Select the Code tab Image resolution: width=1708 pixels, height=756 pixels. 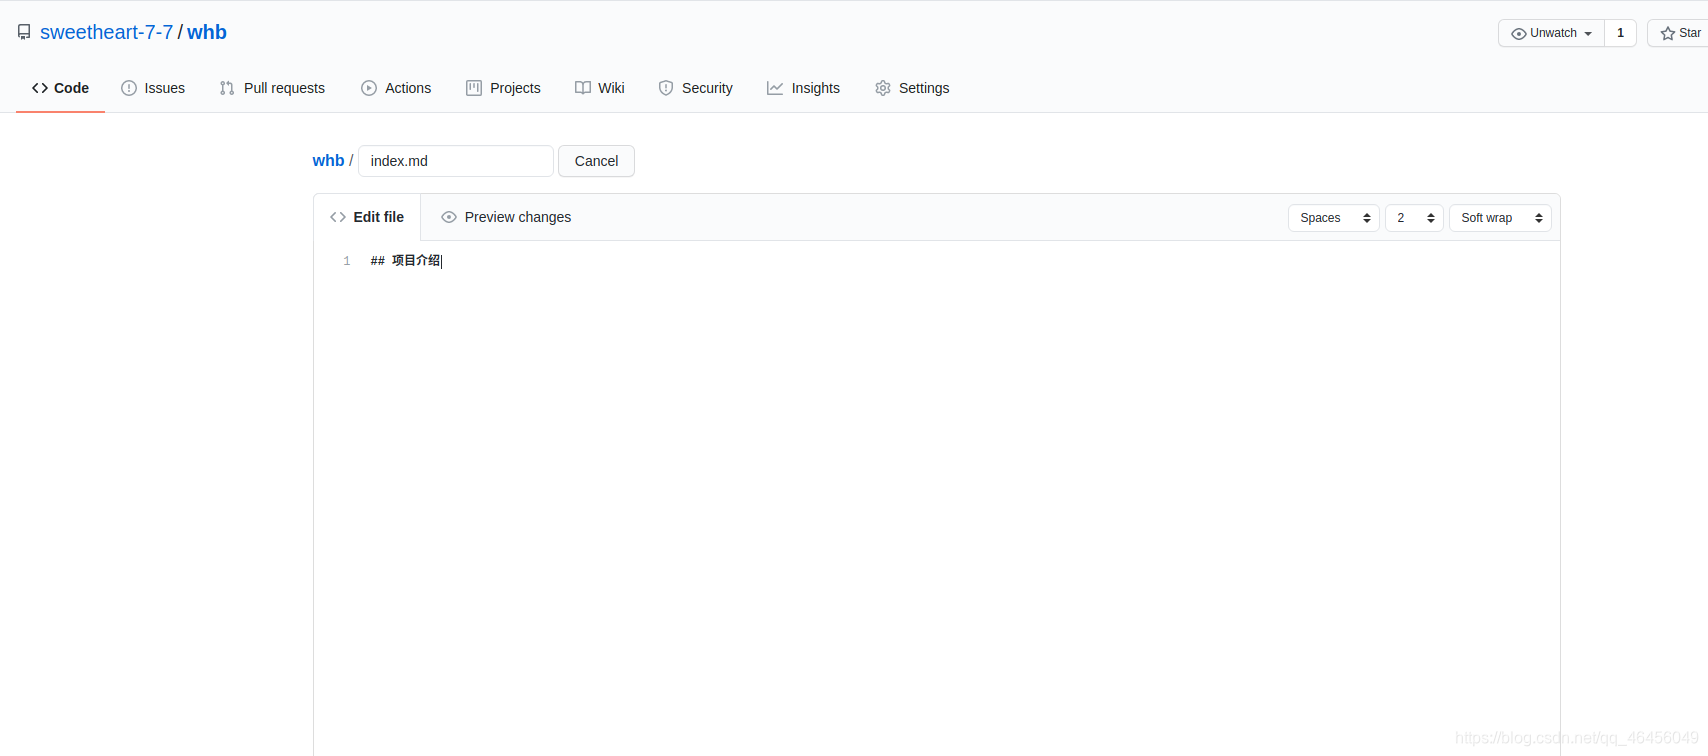[60, 88]
